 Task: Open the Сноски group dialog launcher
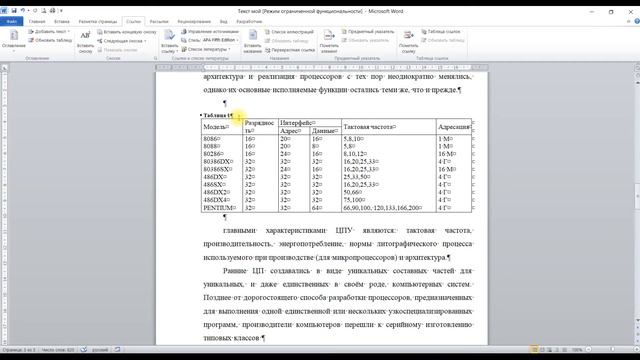156,58
